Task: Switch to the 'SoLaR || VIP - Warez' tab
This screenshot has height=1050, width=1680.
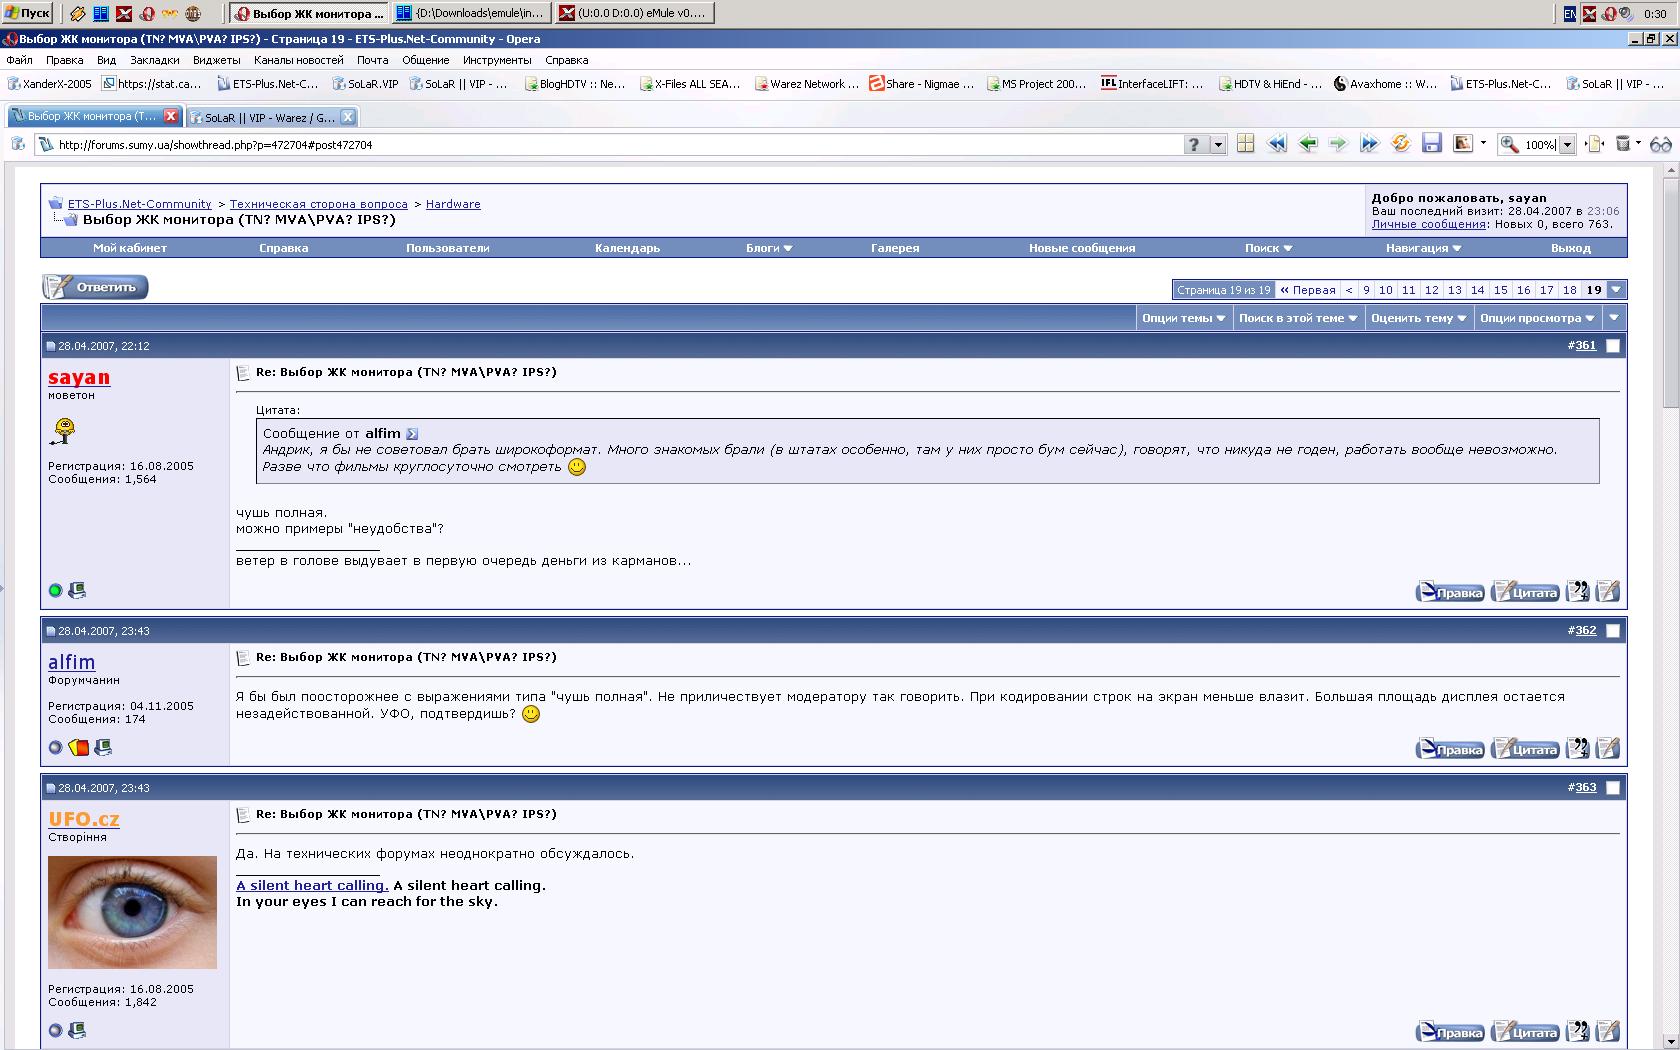Action: [x=268, y=117]
